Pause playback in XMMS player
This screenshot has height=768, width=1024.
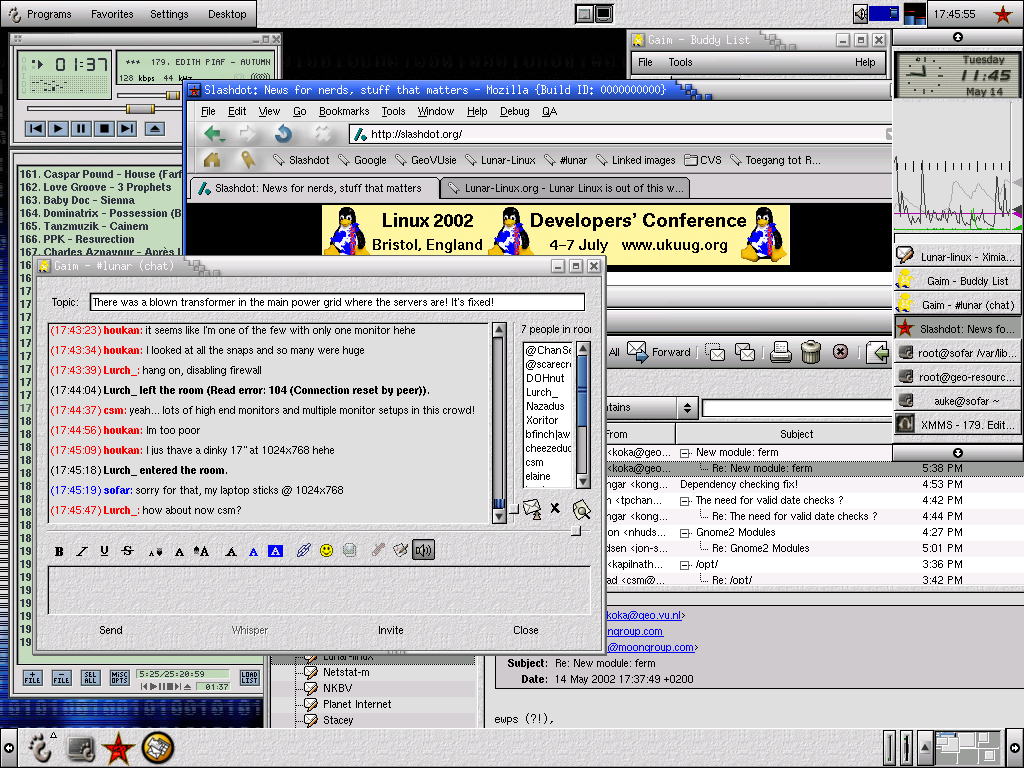[81, 128]
